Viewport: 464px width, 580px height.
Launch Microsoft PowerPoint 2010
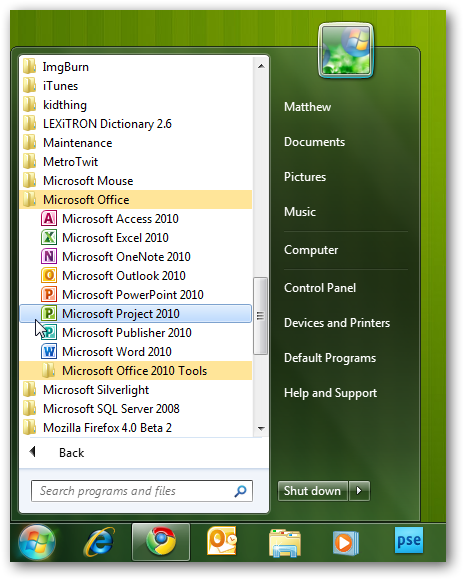[x=135, y=295]
